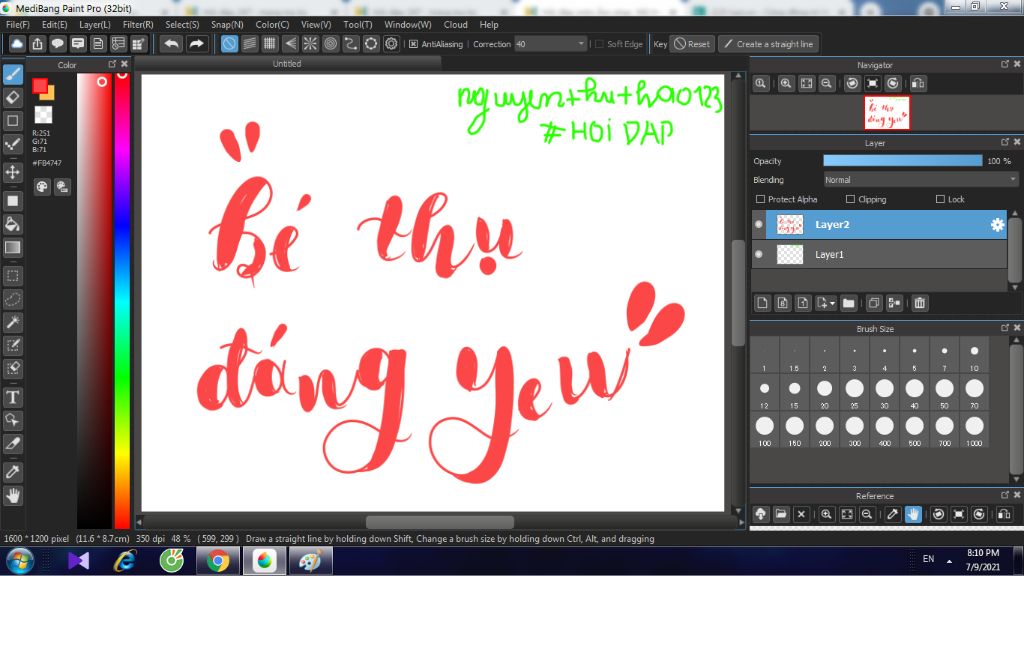
Task: Adjust layer Opacity slider
Action: coord(903,161)
